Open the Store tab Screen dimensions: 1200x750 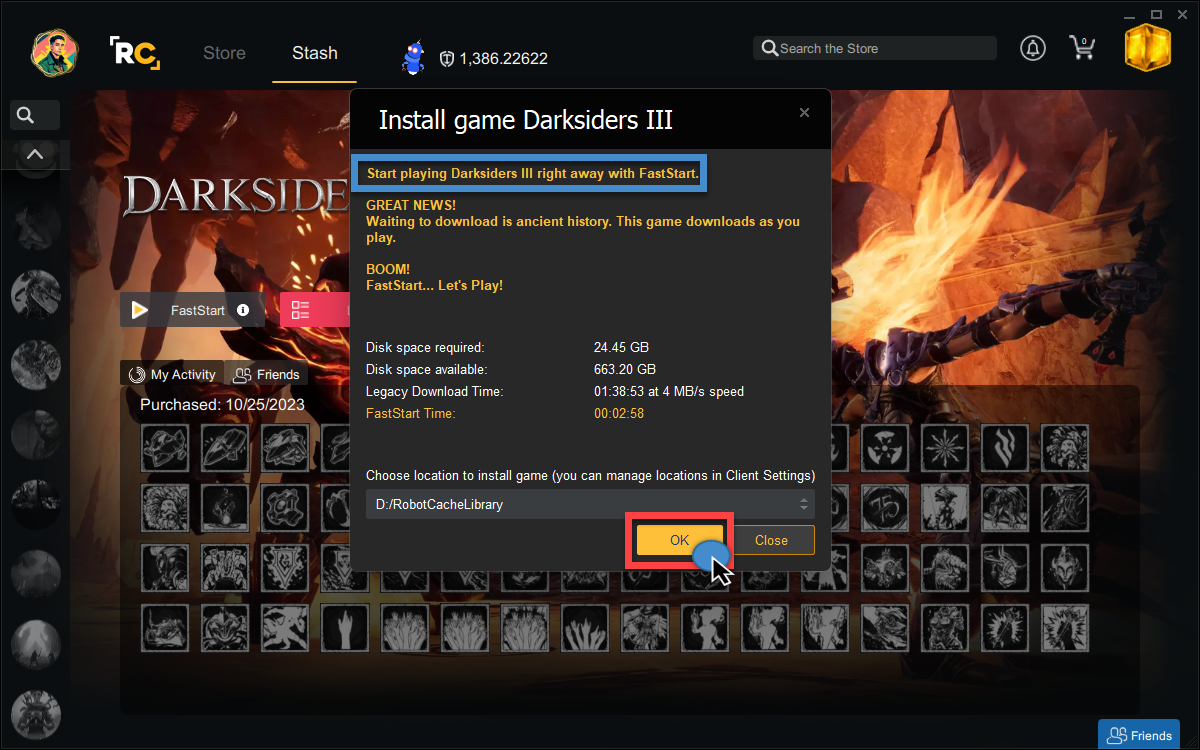(x=224, y=53)
